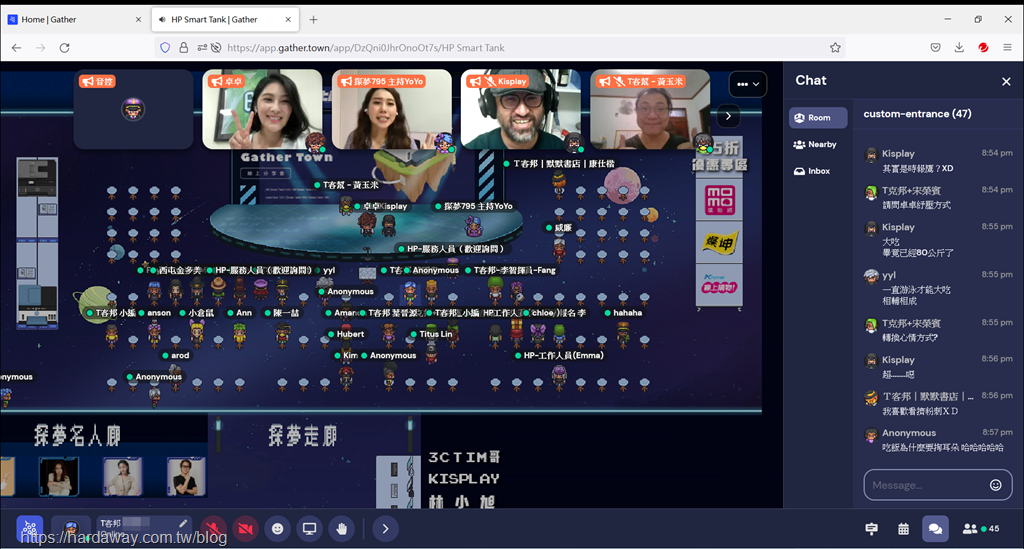1024x549 pixels.
Task: Select the 採夢795 主持YoYo video tile
Action: 392,110
